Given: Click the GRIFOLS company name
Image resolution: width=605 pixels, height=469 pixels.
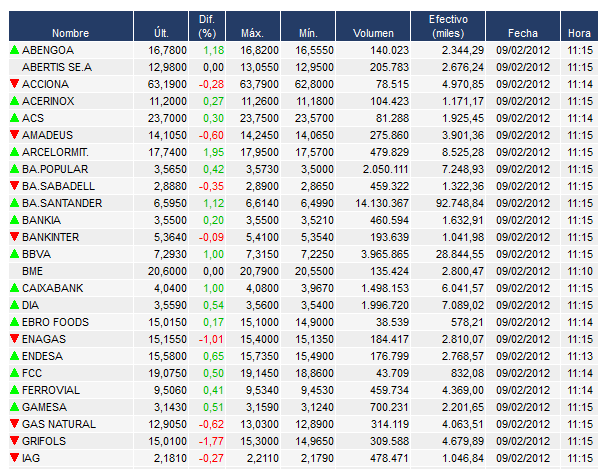Looking at the screenshot, I should (x=44, y=441).
